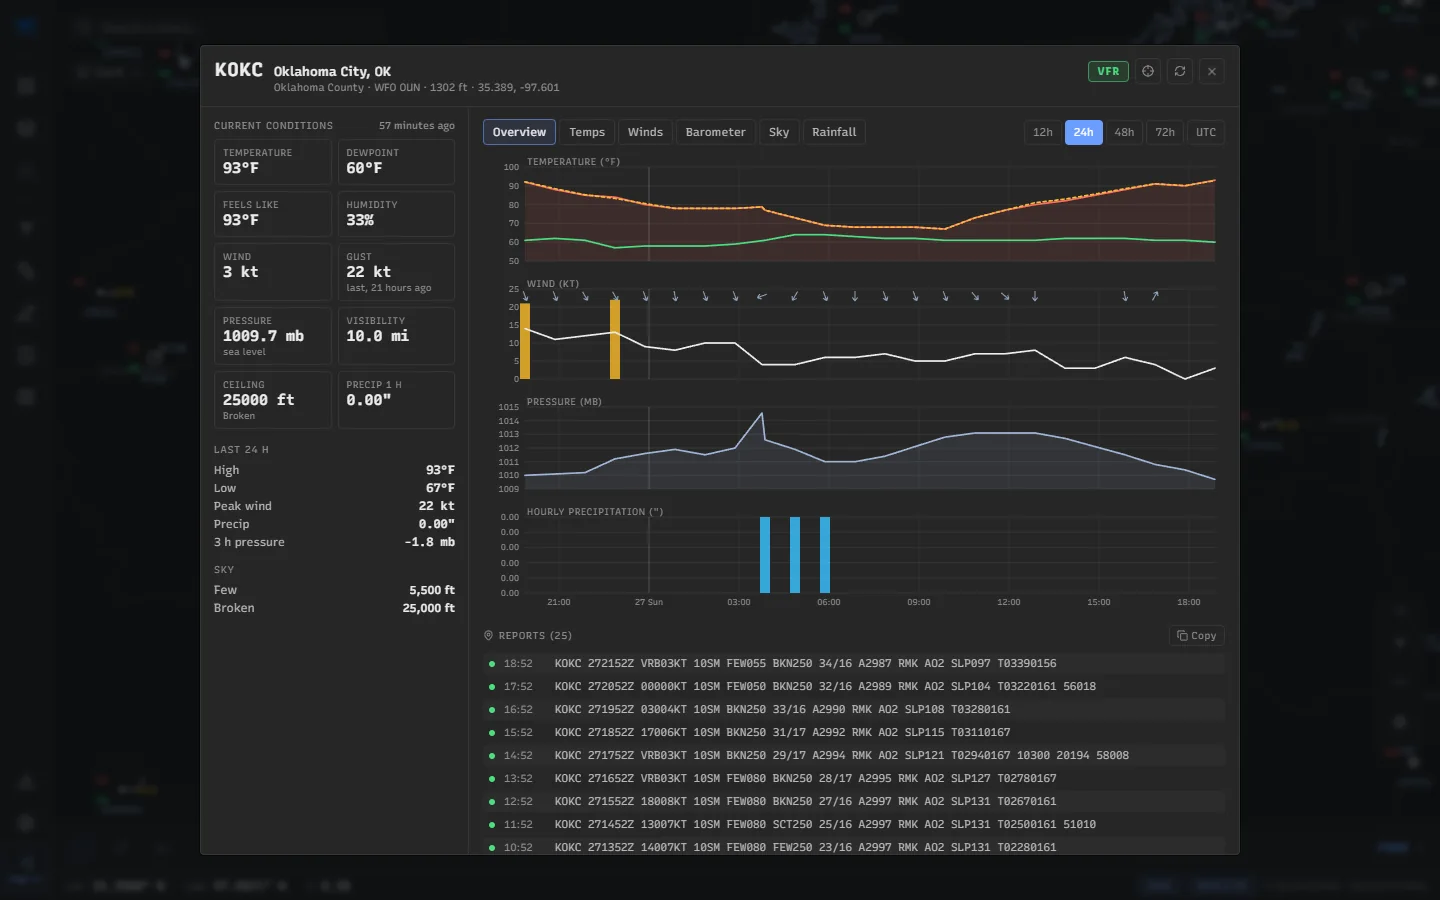Show the Barometer tab
Screen dimensions: 1440x900
(x=715, y=132)
